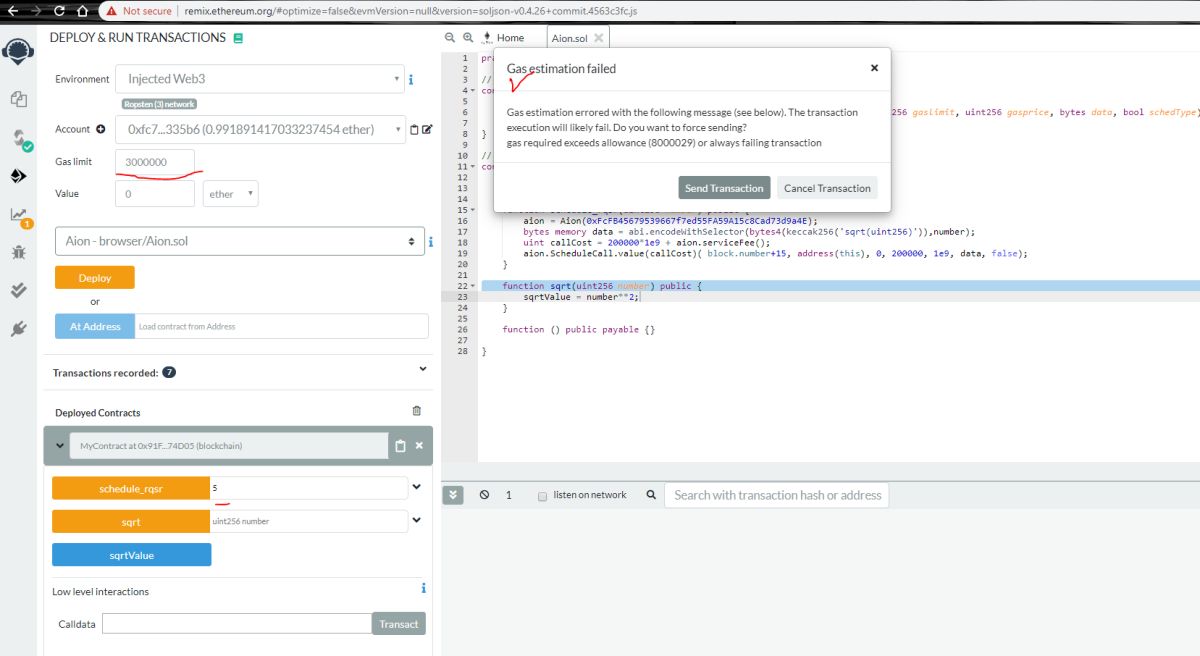Expand the Transactions recorded section
Image resolution: width=1200 pixels, height=656 pixels.
coord(423,369)
